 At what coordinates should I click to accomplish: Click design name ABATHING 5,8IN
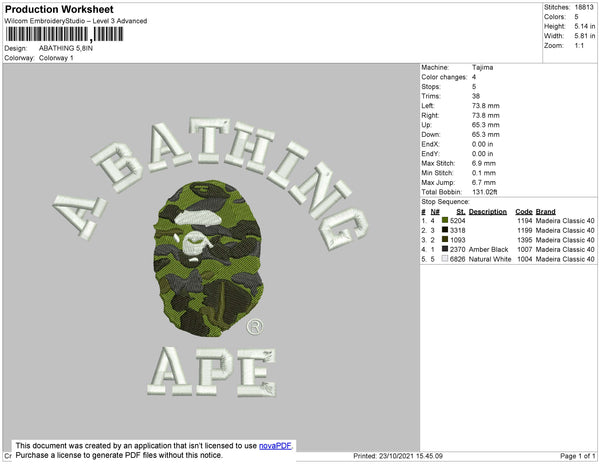[x=66, y=48]
